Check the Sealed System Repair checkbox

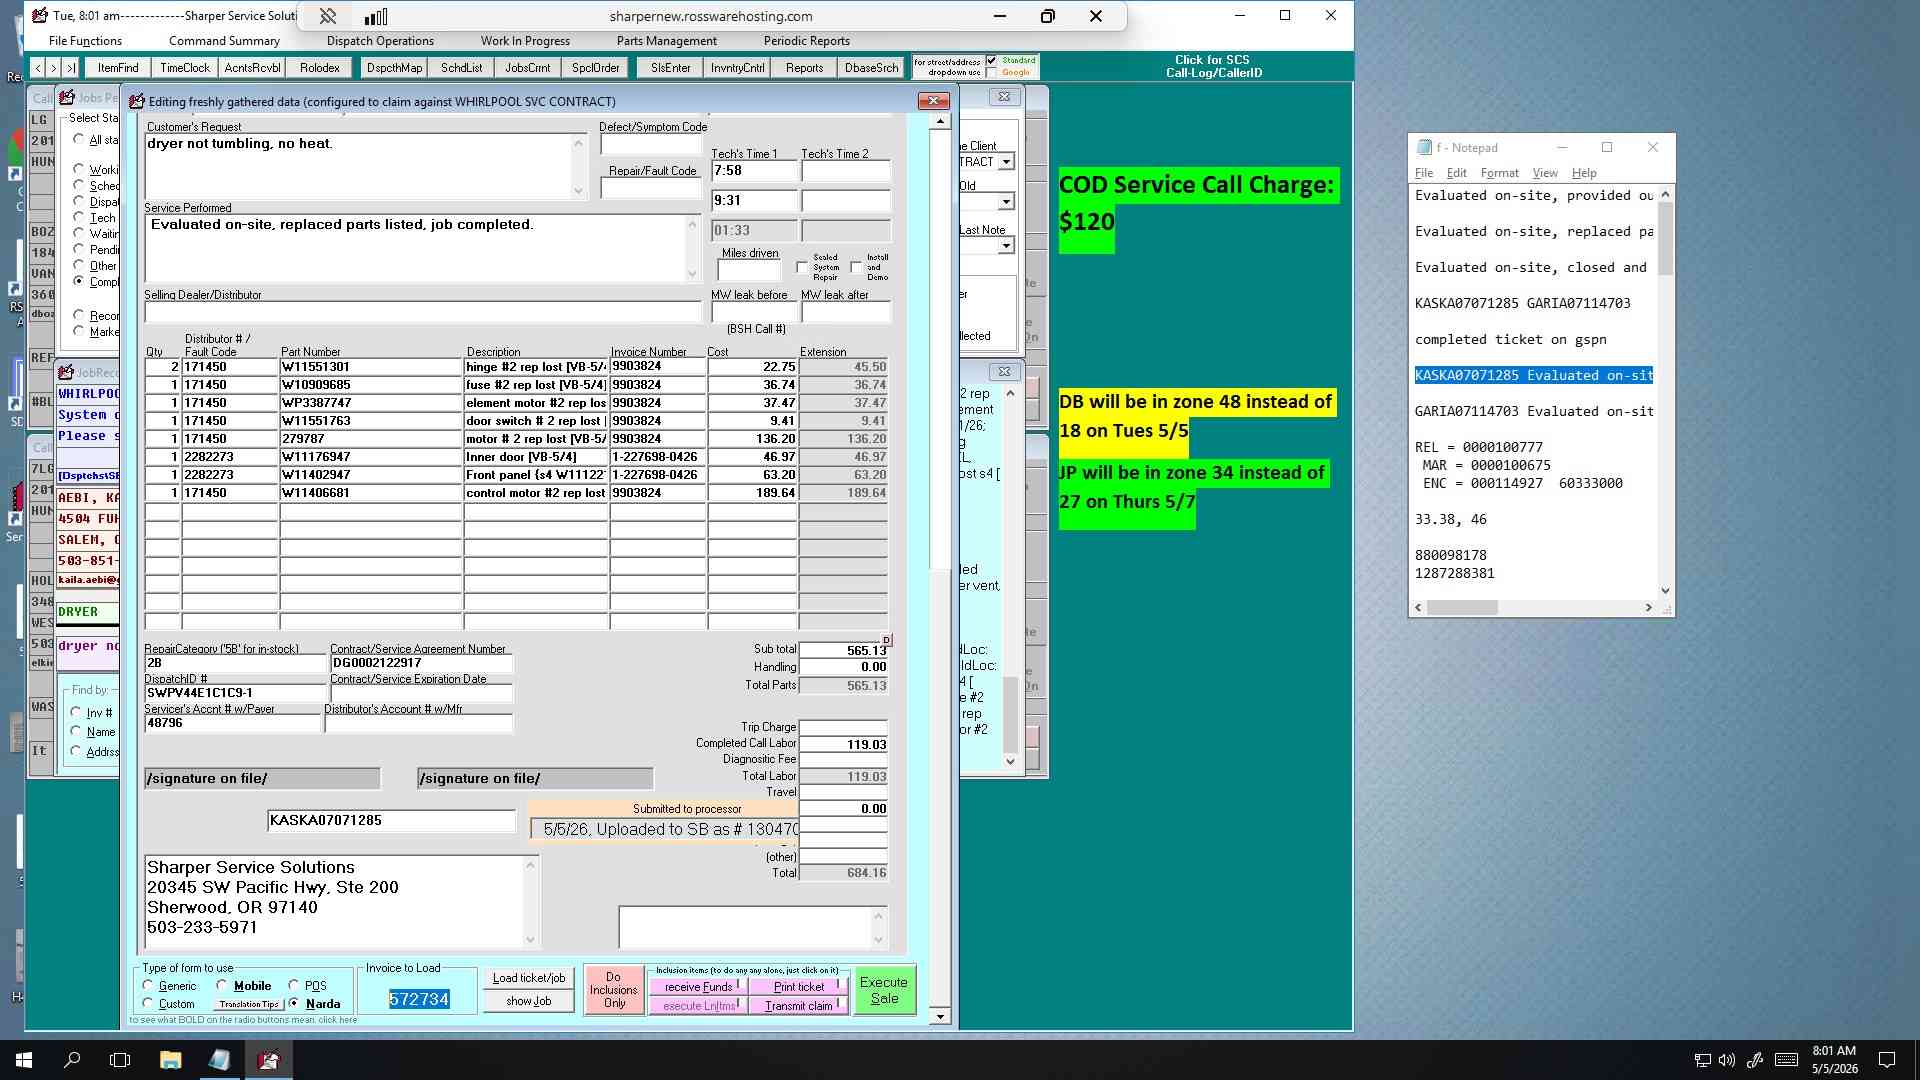[x=802, y=267]
